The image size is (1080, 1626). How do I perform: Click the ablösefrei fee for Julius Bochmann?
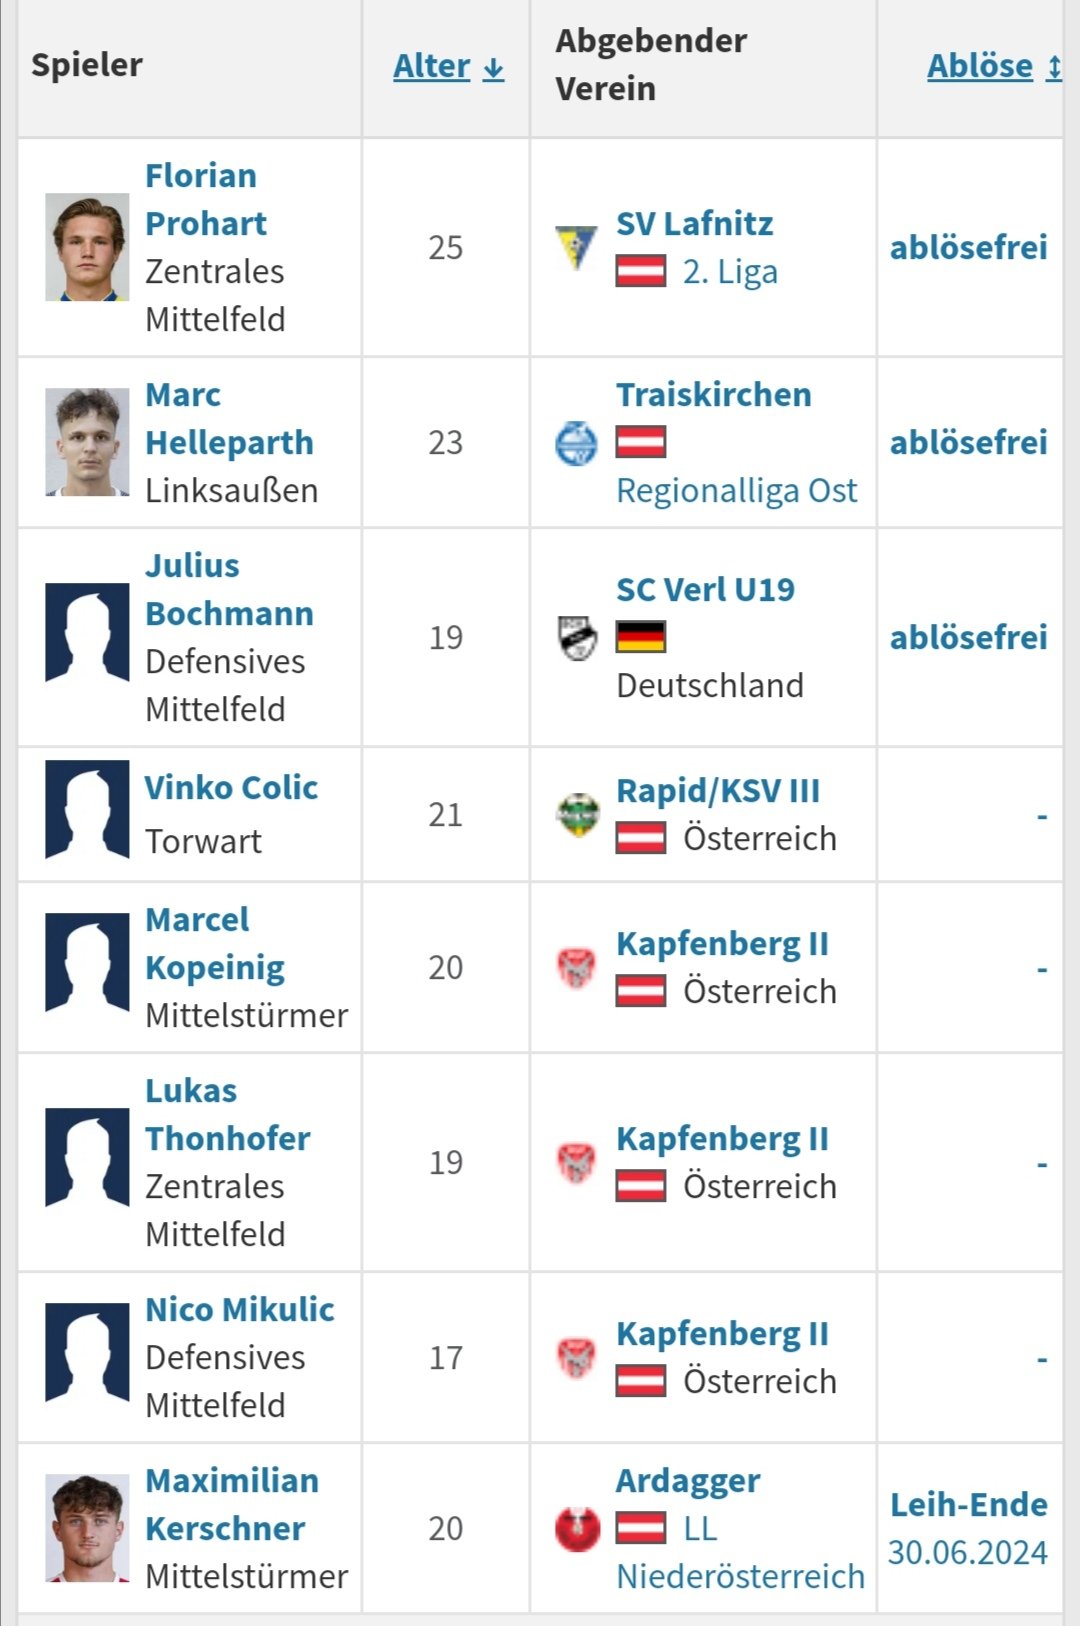[968, 637]
